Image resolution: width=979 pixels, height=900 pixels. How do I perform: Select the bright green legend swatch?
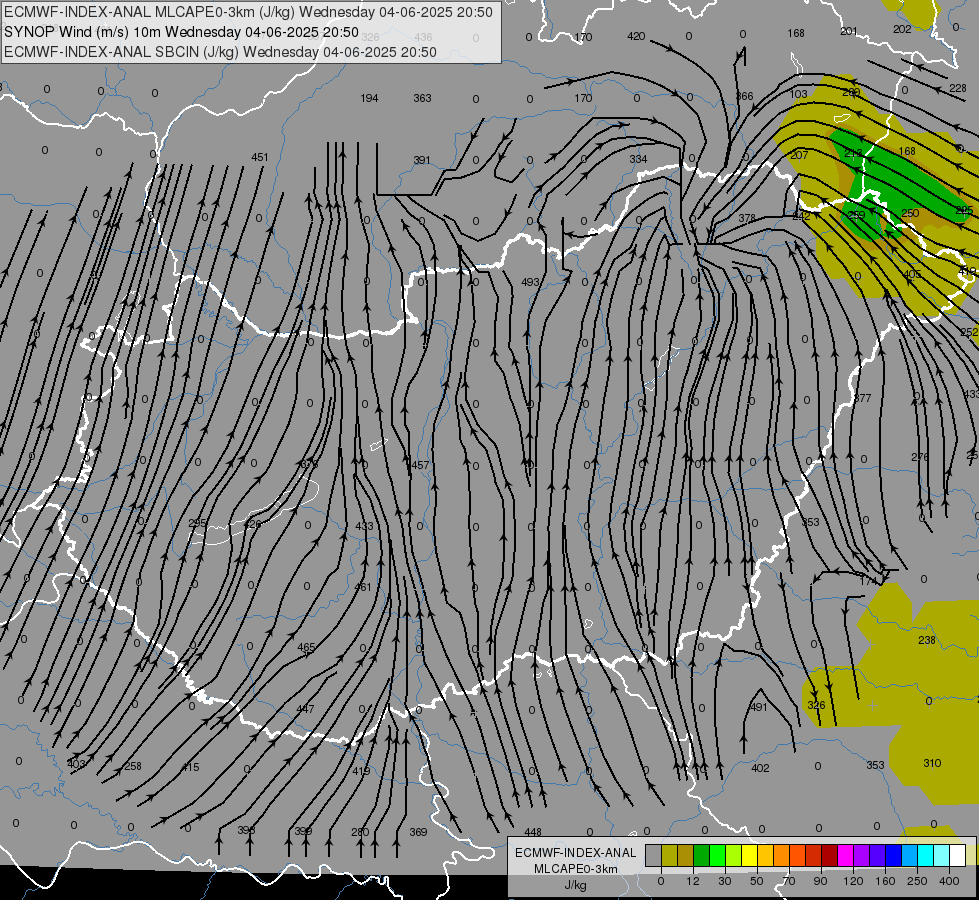tap(717, 855)
